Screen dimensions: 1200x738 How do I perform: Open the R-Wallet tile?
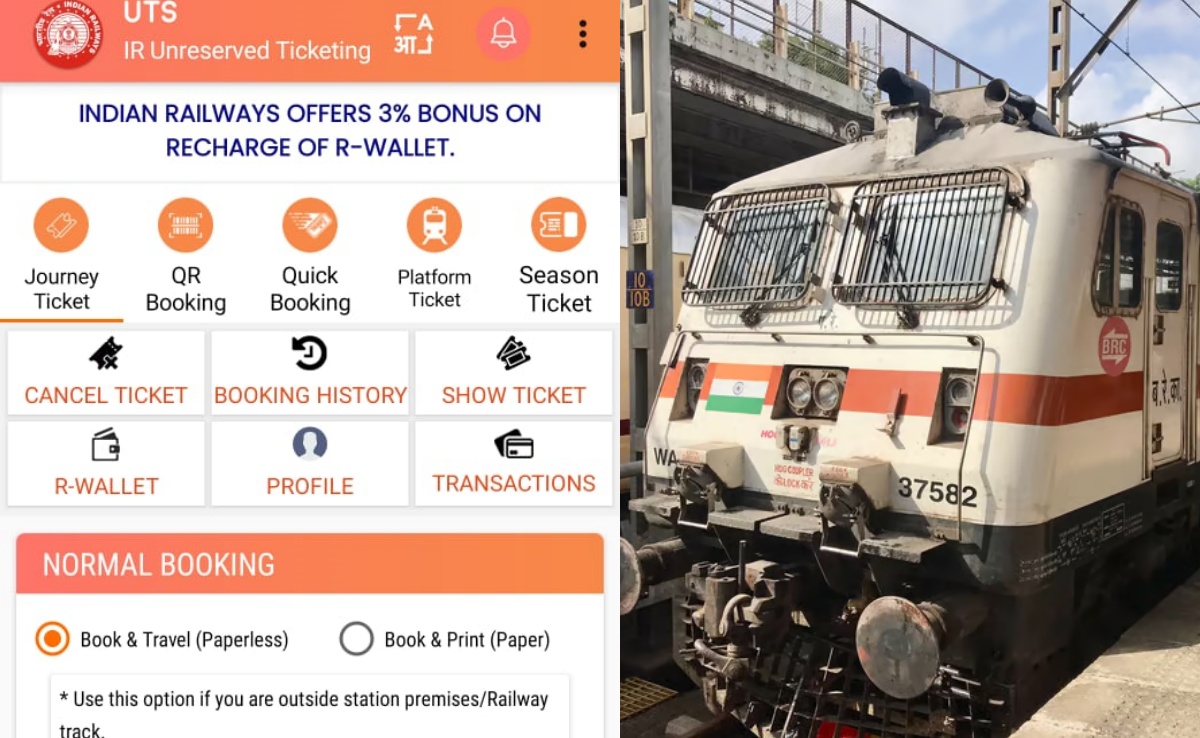coord(106,463)
